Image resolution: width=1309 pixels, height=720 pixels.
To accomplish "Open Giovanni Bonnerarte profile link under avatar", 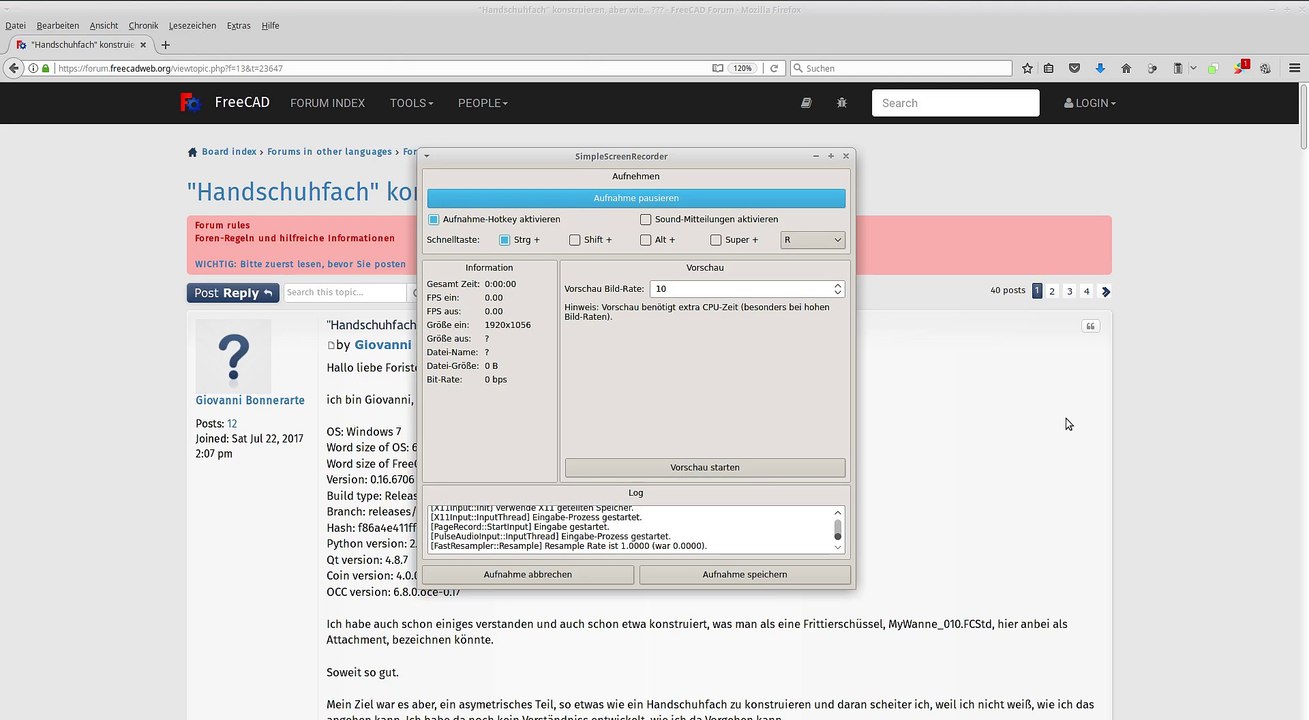I will click(x=250, y=400).
